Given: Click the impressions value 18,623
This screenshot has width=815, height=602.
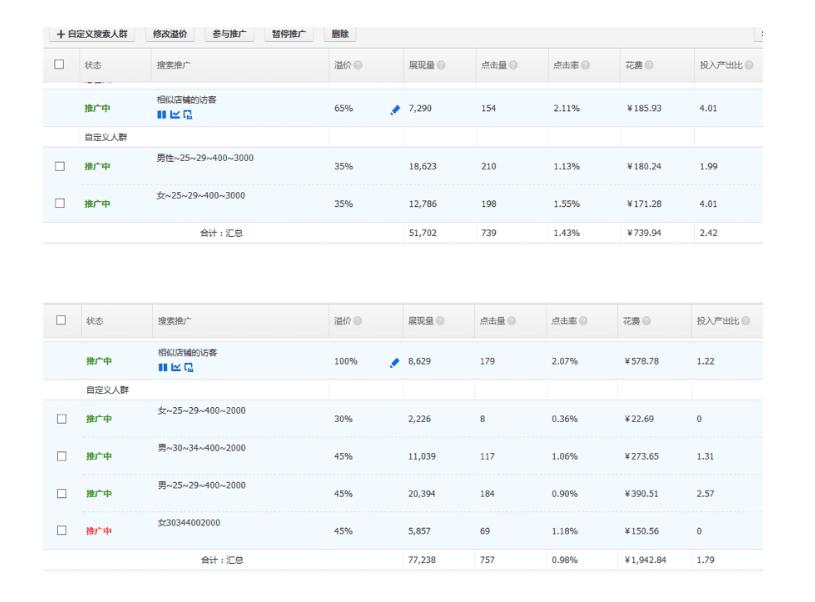Looking at the screenshot, I should (423, 166).
